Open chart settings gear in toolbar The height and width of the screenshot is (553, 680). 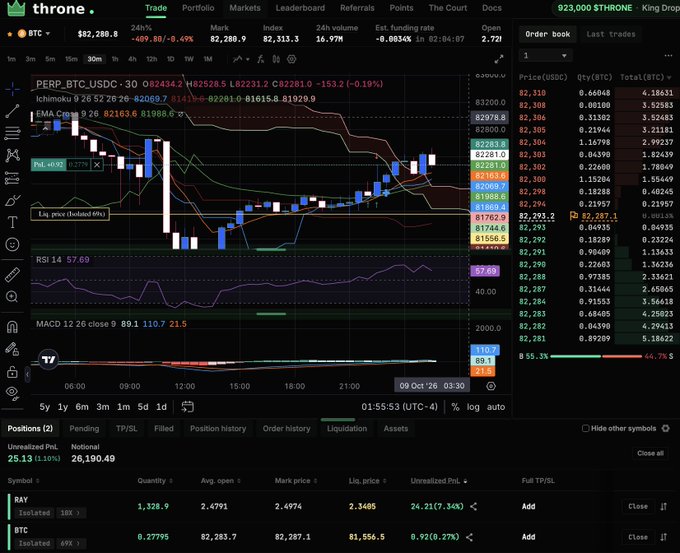pyautogui.click(x=291, y=59)
